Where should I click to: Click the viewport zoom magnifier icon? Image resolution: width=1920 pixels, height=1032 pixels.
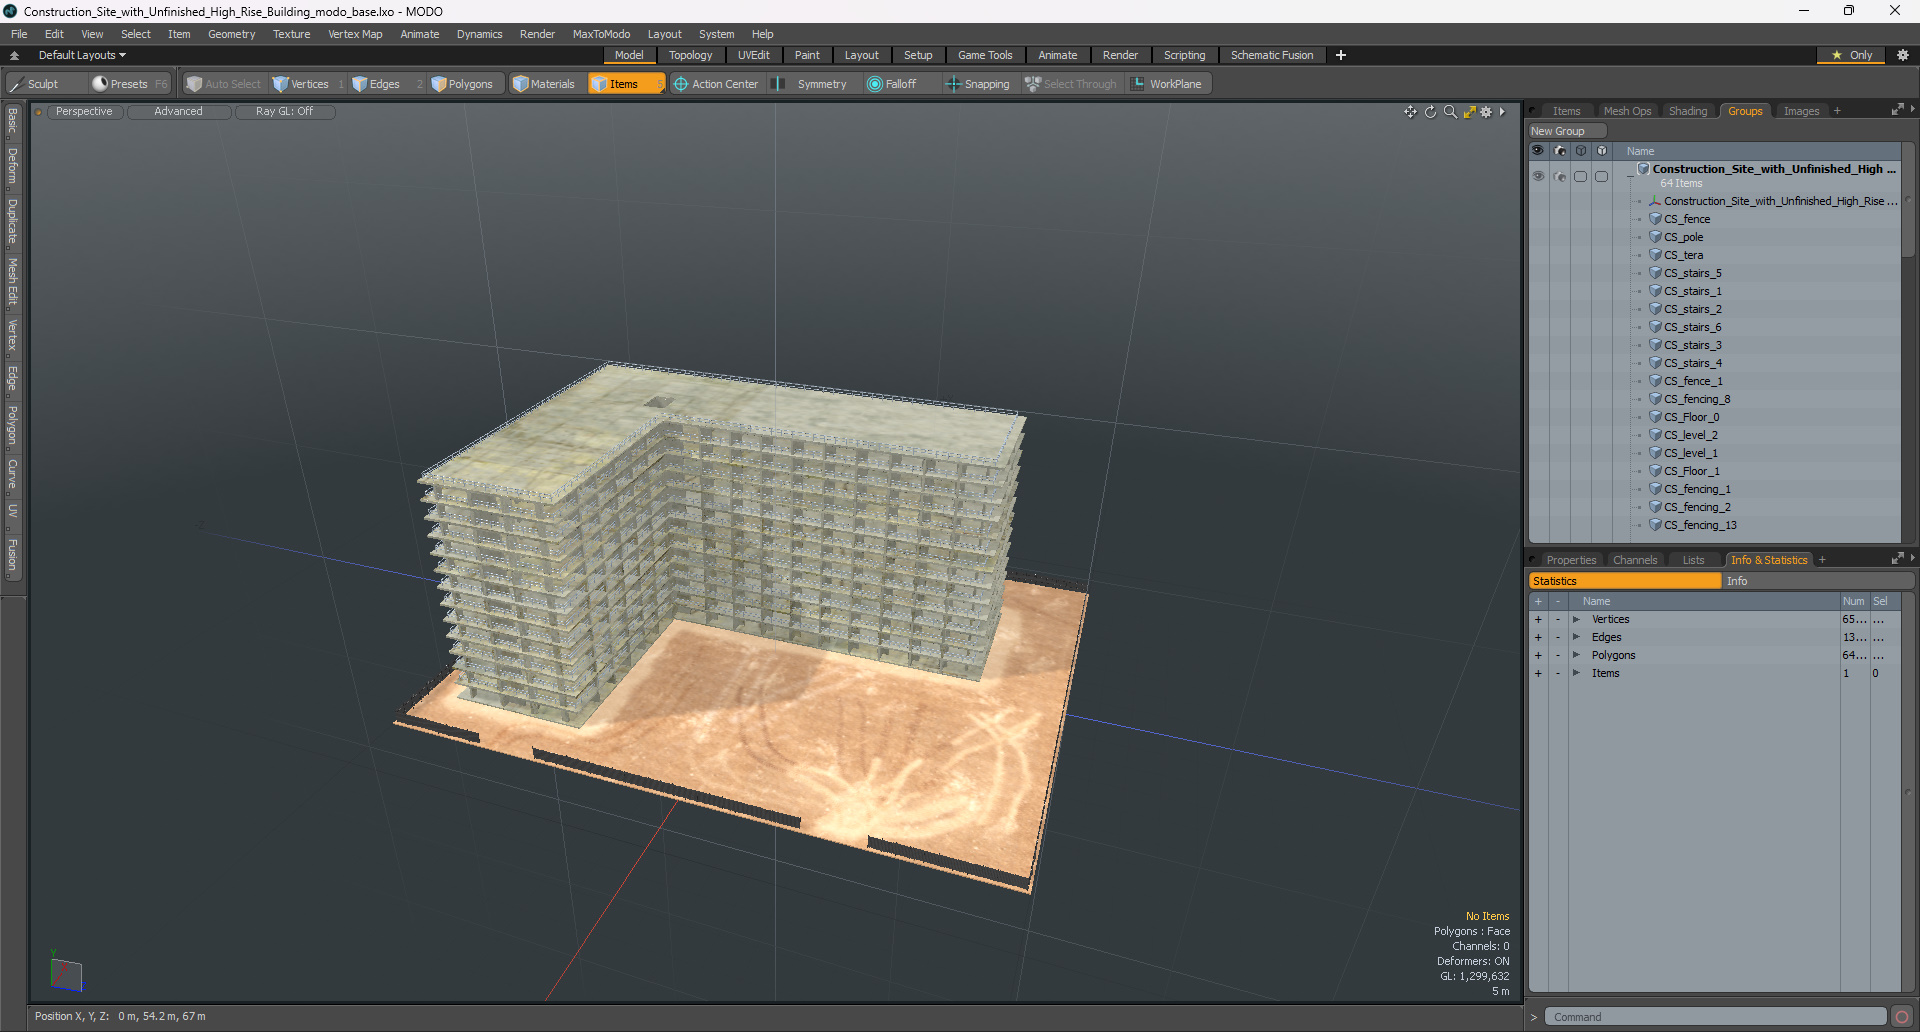[1450, 112]
